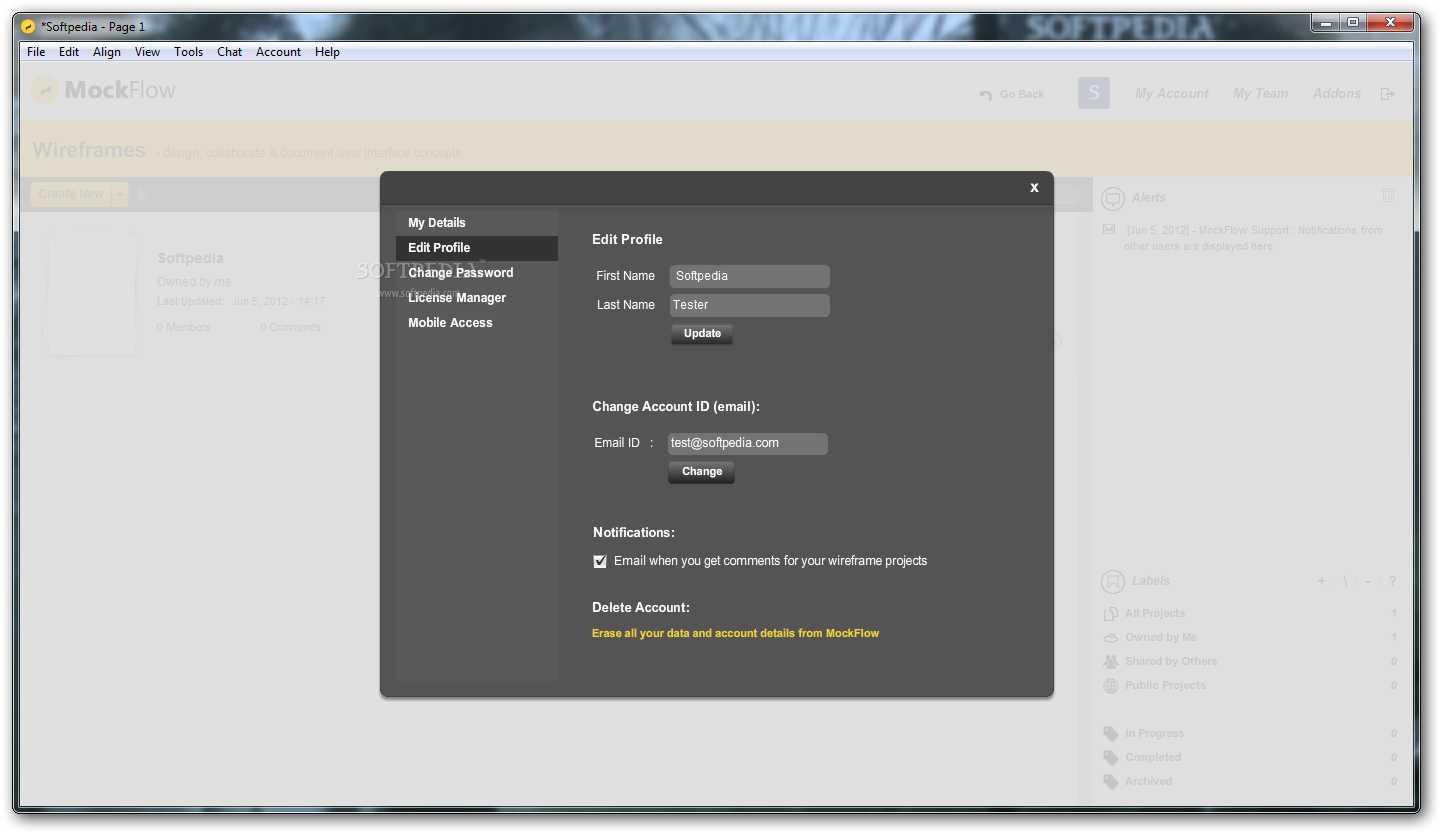Open the Chat menu
Screen dimensions: 1441x834
pos(230,52)
